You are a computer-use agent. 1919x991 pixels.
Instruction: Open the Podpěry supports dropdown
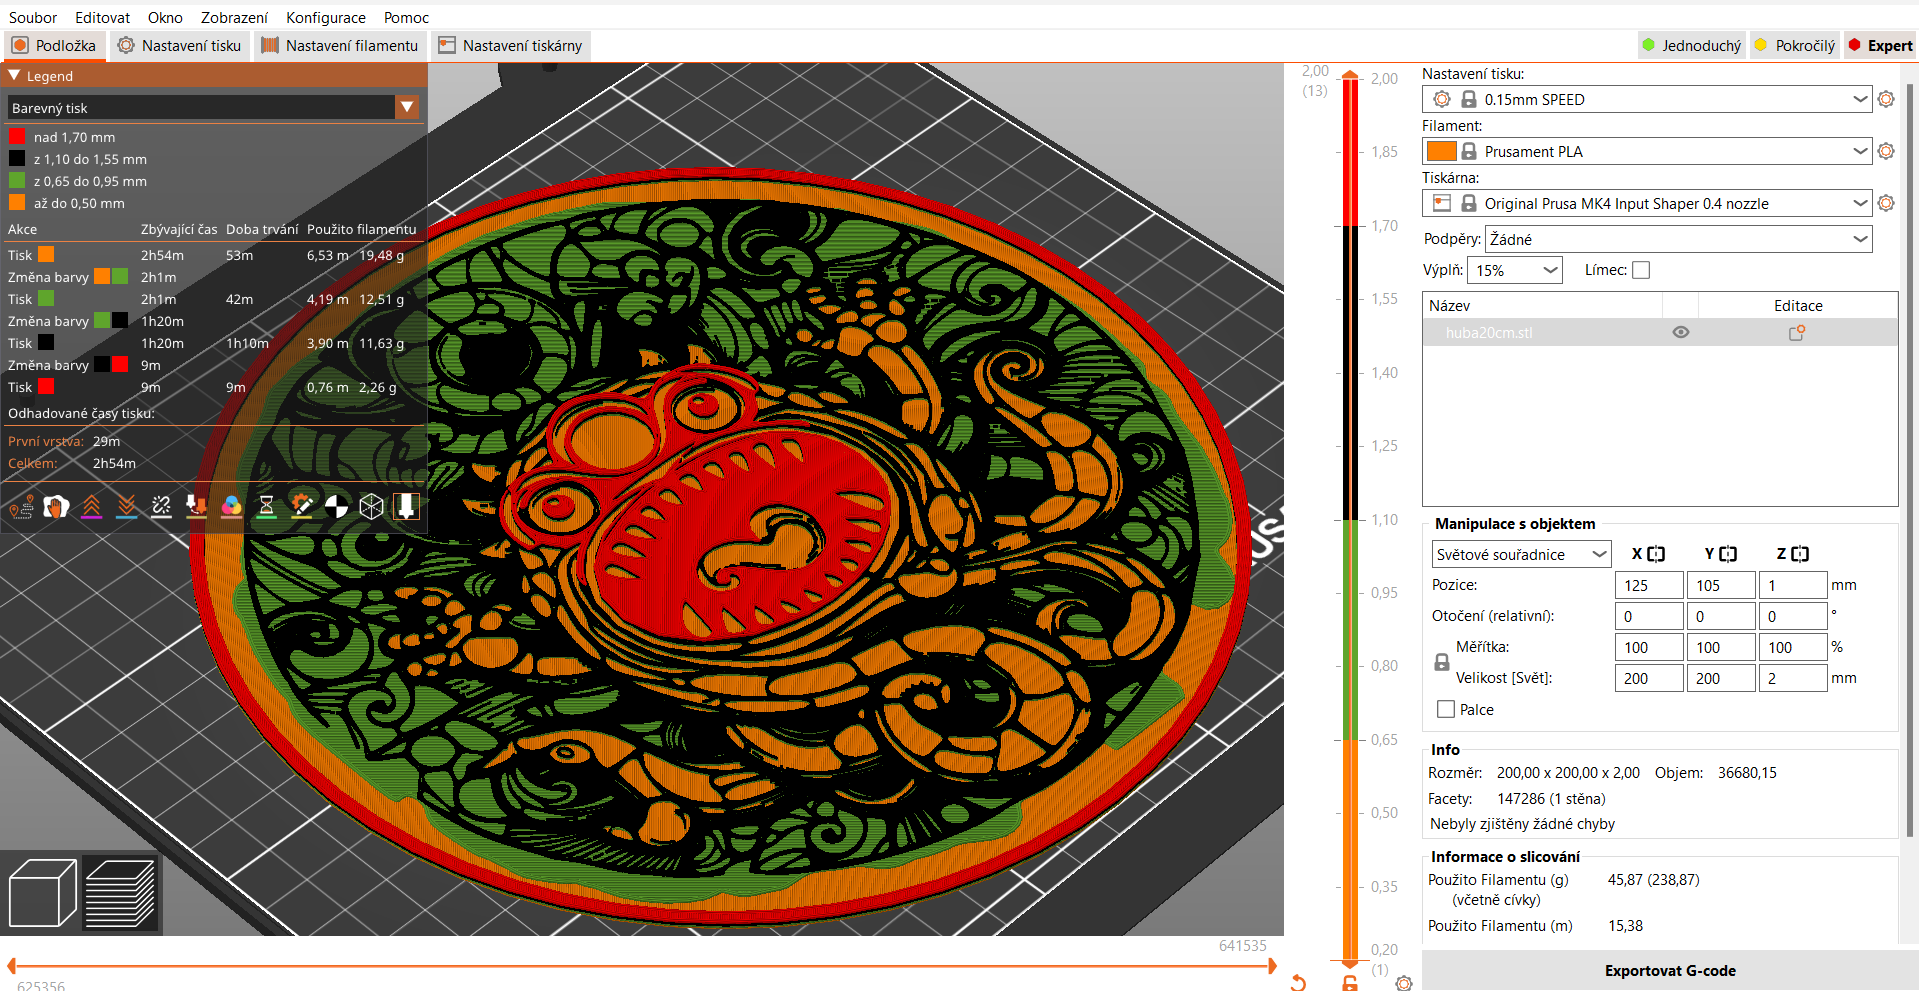coord(1679,239)
